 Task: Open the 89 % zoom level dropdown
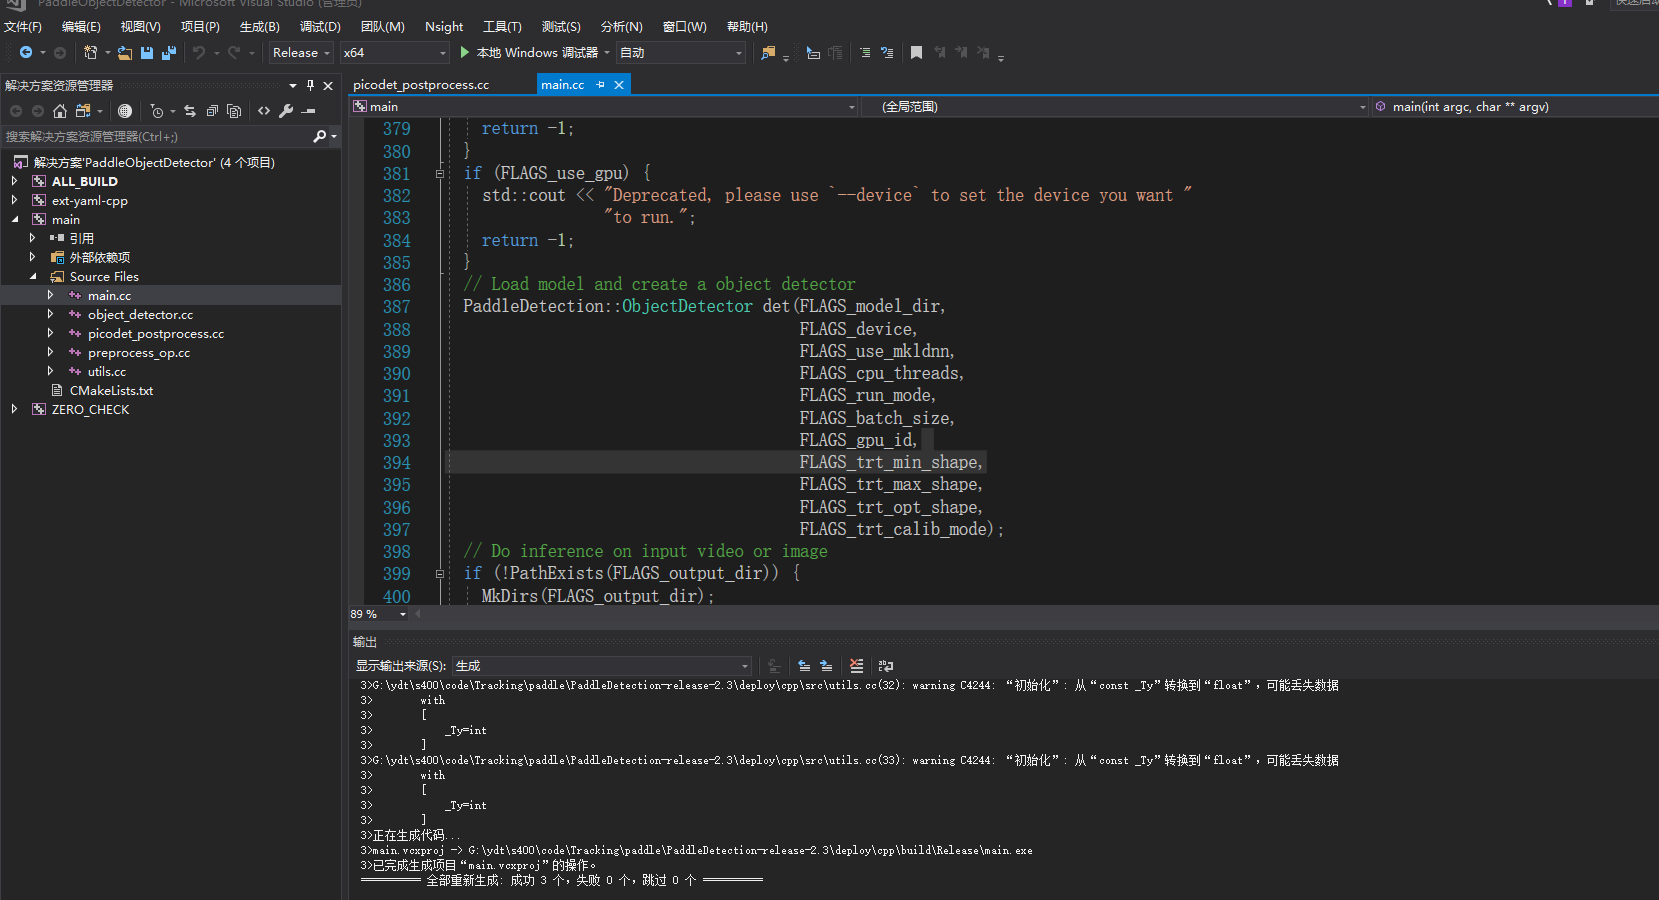pyautogui.click(x=403, y=614)
